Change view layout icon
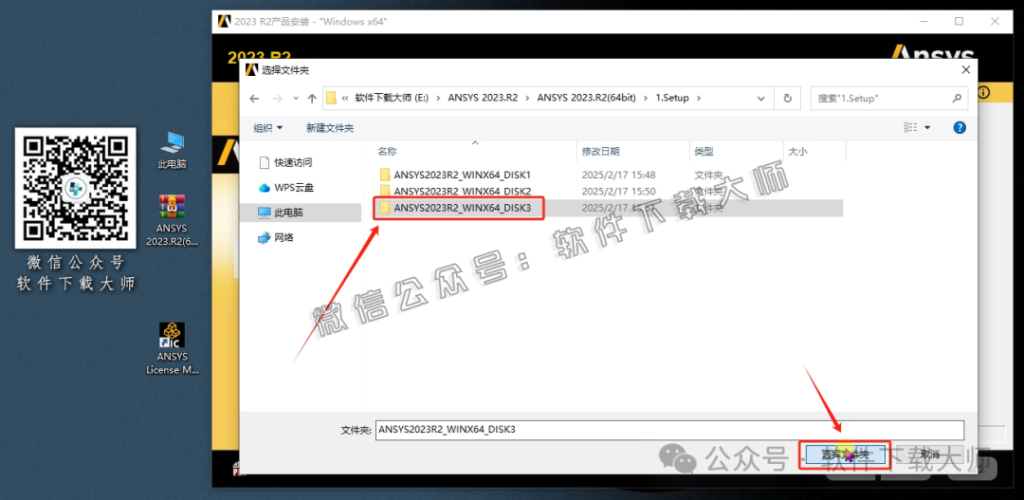The height and width of the screenshot is (500, 1024). point(912,128)
